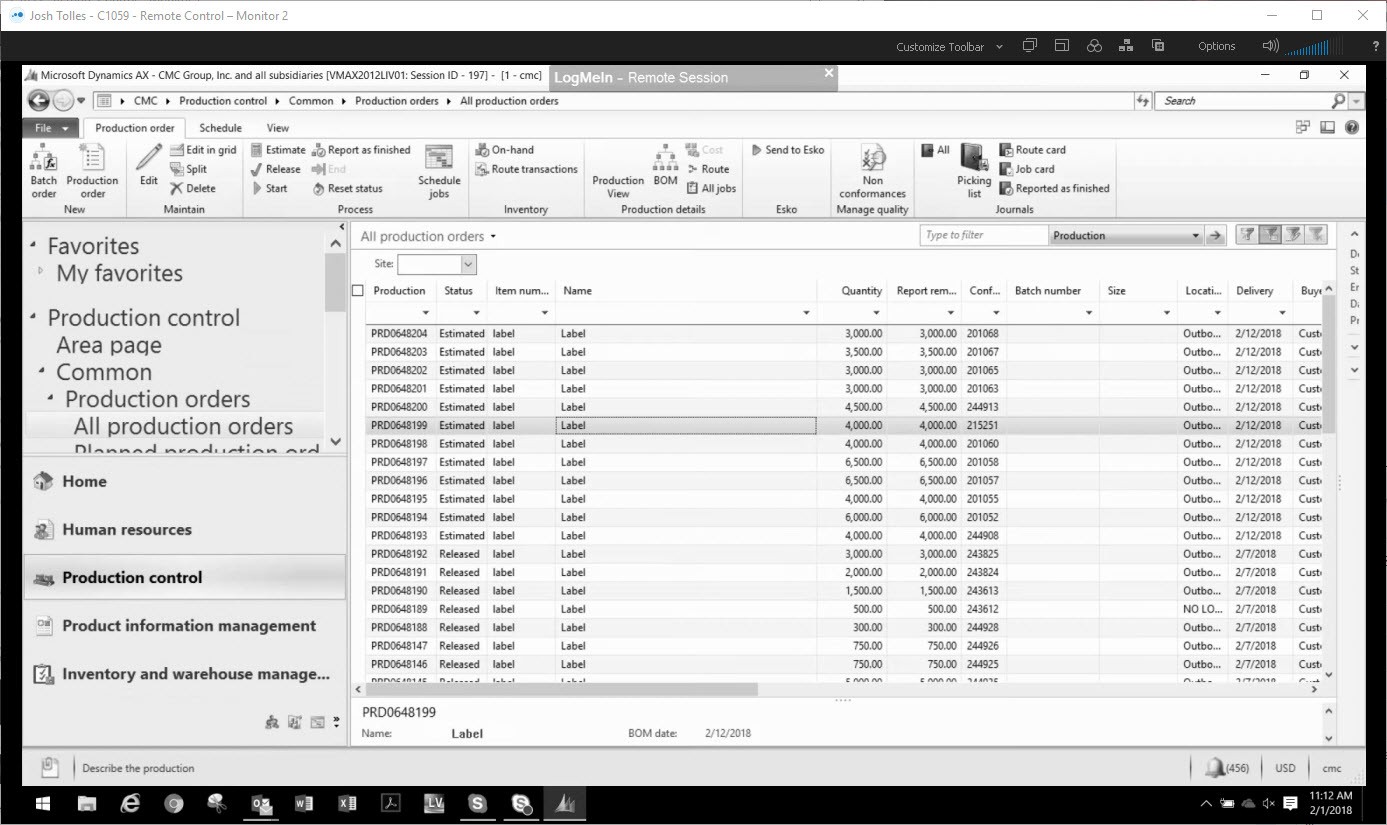Image resolution: width=1387 pixels, height=825 pixels.
Task: Toggle the select-all checkbox in grid header
Action: click(x=358, y=291)
